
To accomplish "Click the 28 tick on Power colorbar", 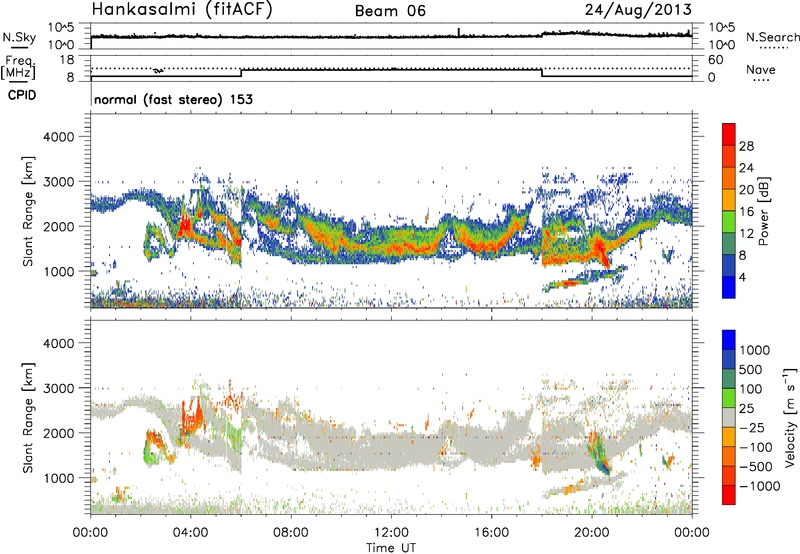I will coord(746,146).
